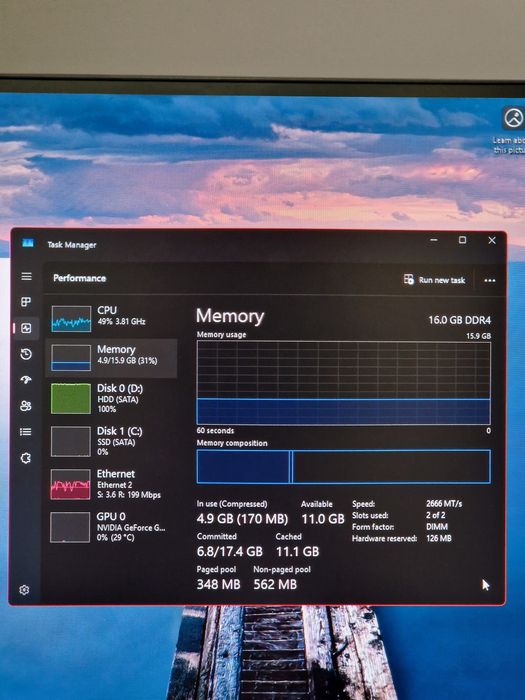This screenshot has height=700, width=525.
Task: Click the Performance page header
Action: (79, 278)
